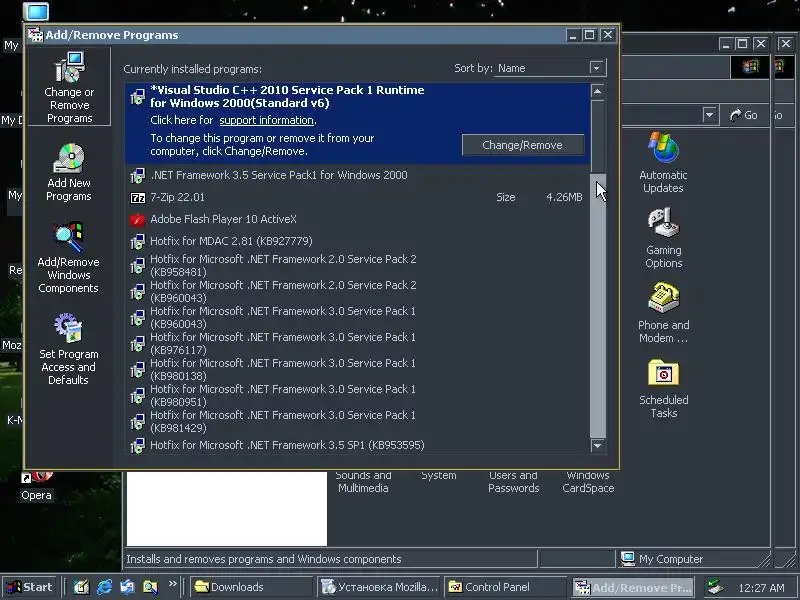Viewport: 800px width, 600px height.
Task: Open Set Program Access and Defaults
Action: pyautogui.click(x=68, y=349)
